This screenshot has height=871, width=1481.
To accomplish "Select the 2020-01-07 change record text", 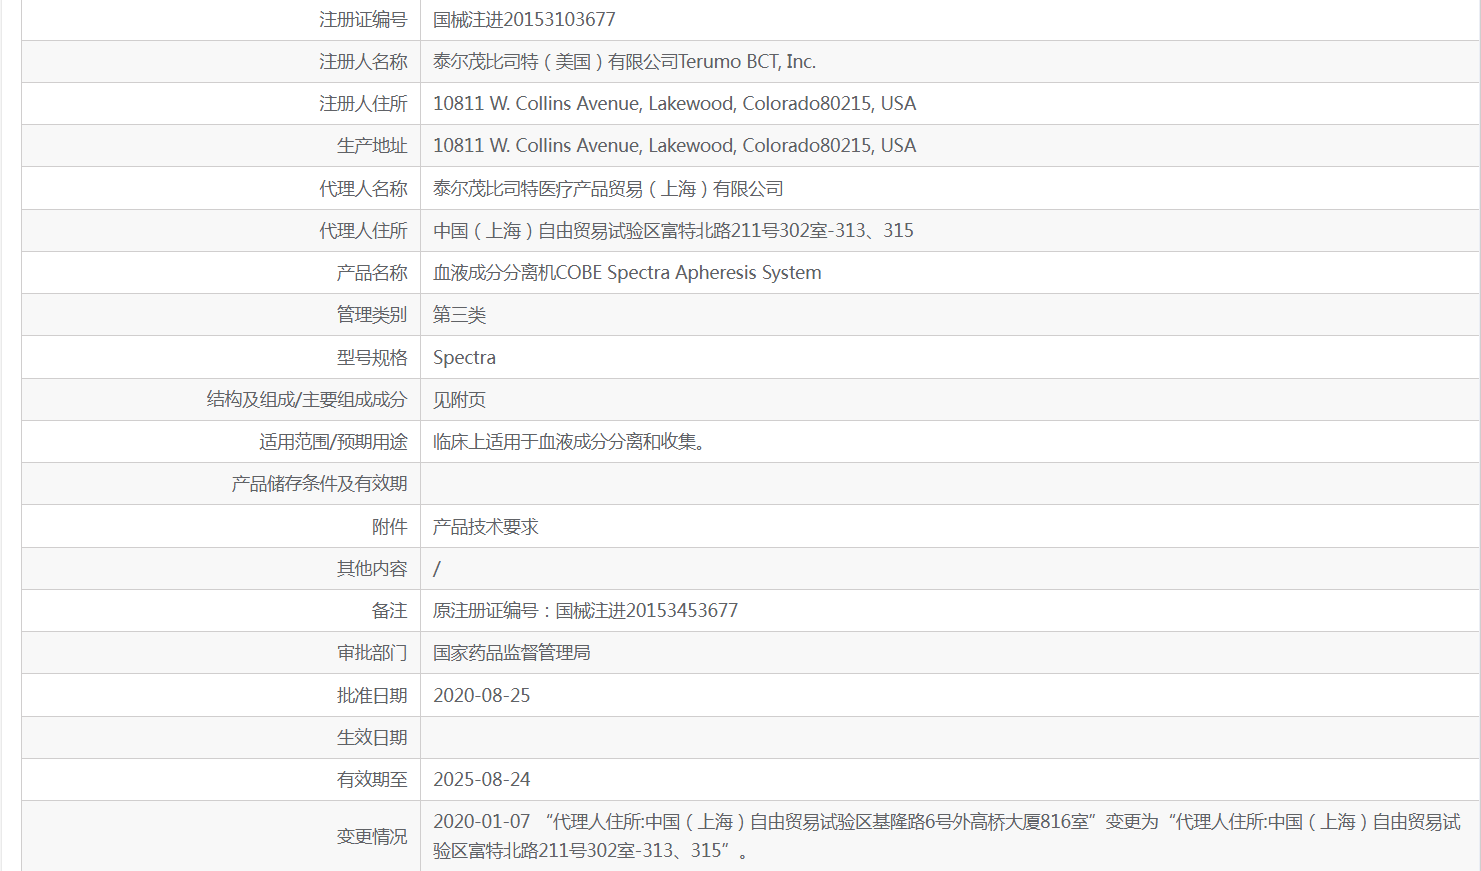I will 947,836.
